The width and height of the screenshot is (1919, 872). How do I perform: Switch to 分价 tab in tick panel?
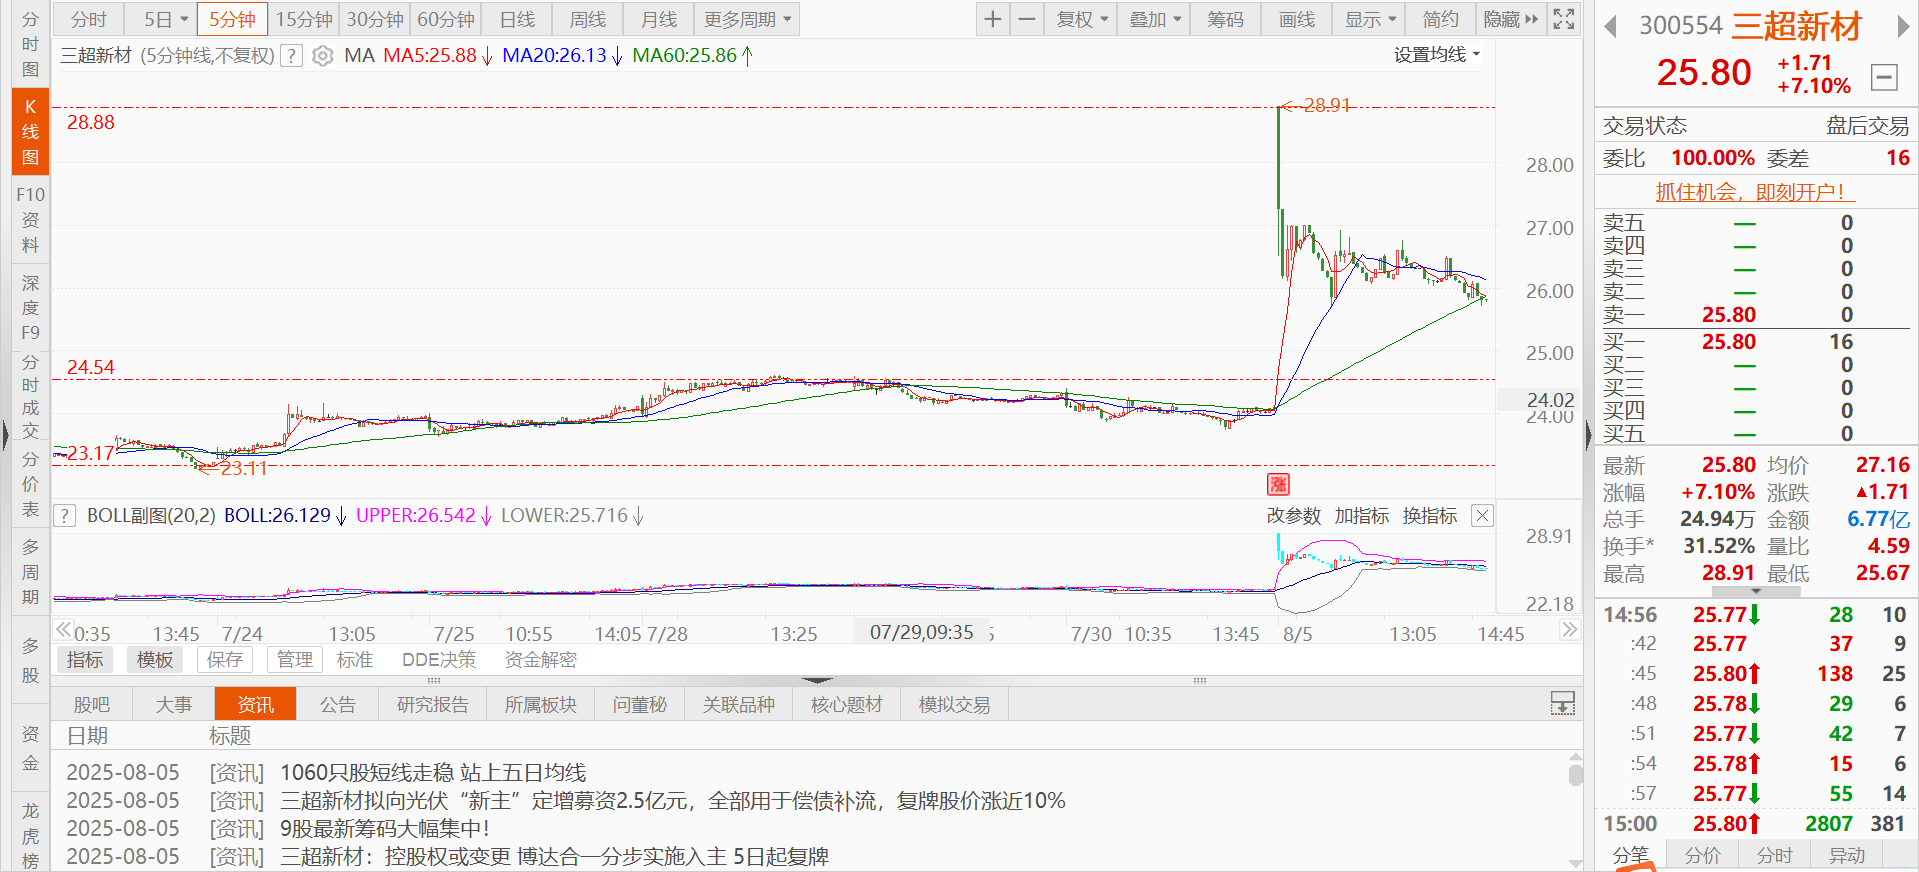[x=1702, y=856]
